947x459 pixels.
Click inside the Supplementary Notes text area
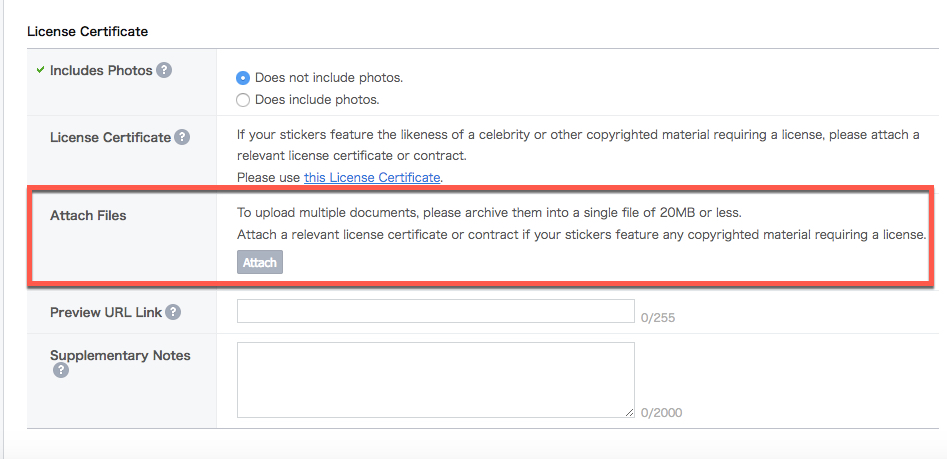coord(435,379)
